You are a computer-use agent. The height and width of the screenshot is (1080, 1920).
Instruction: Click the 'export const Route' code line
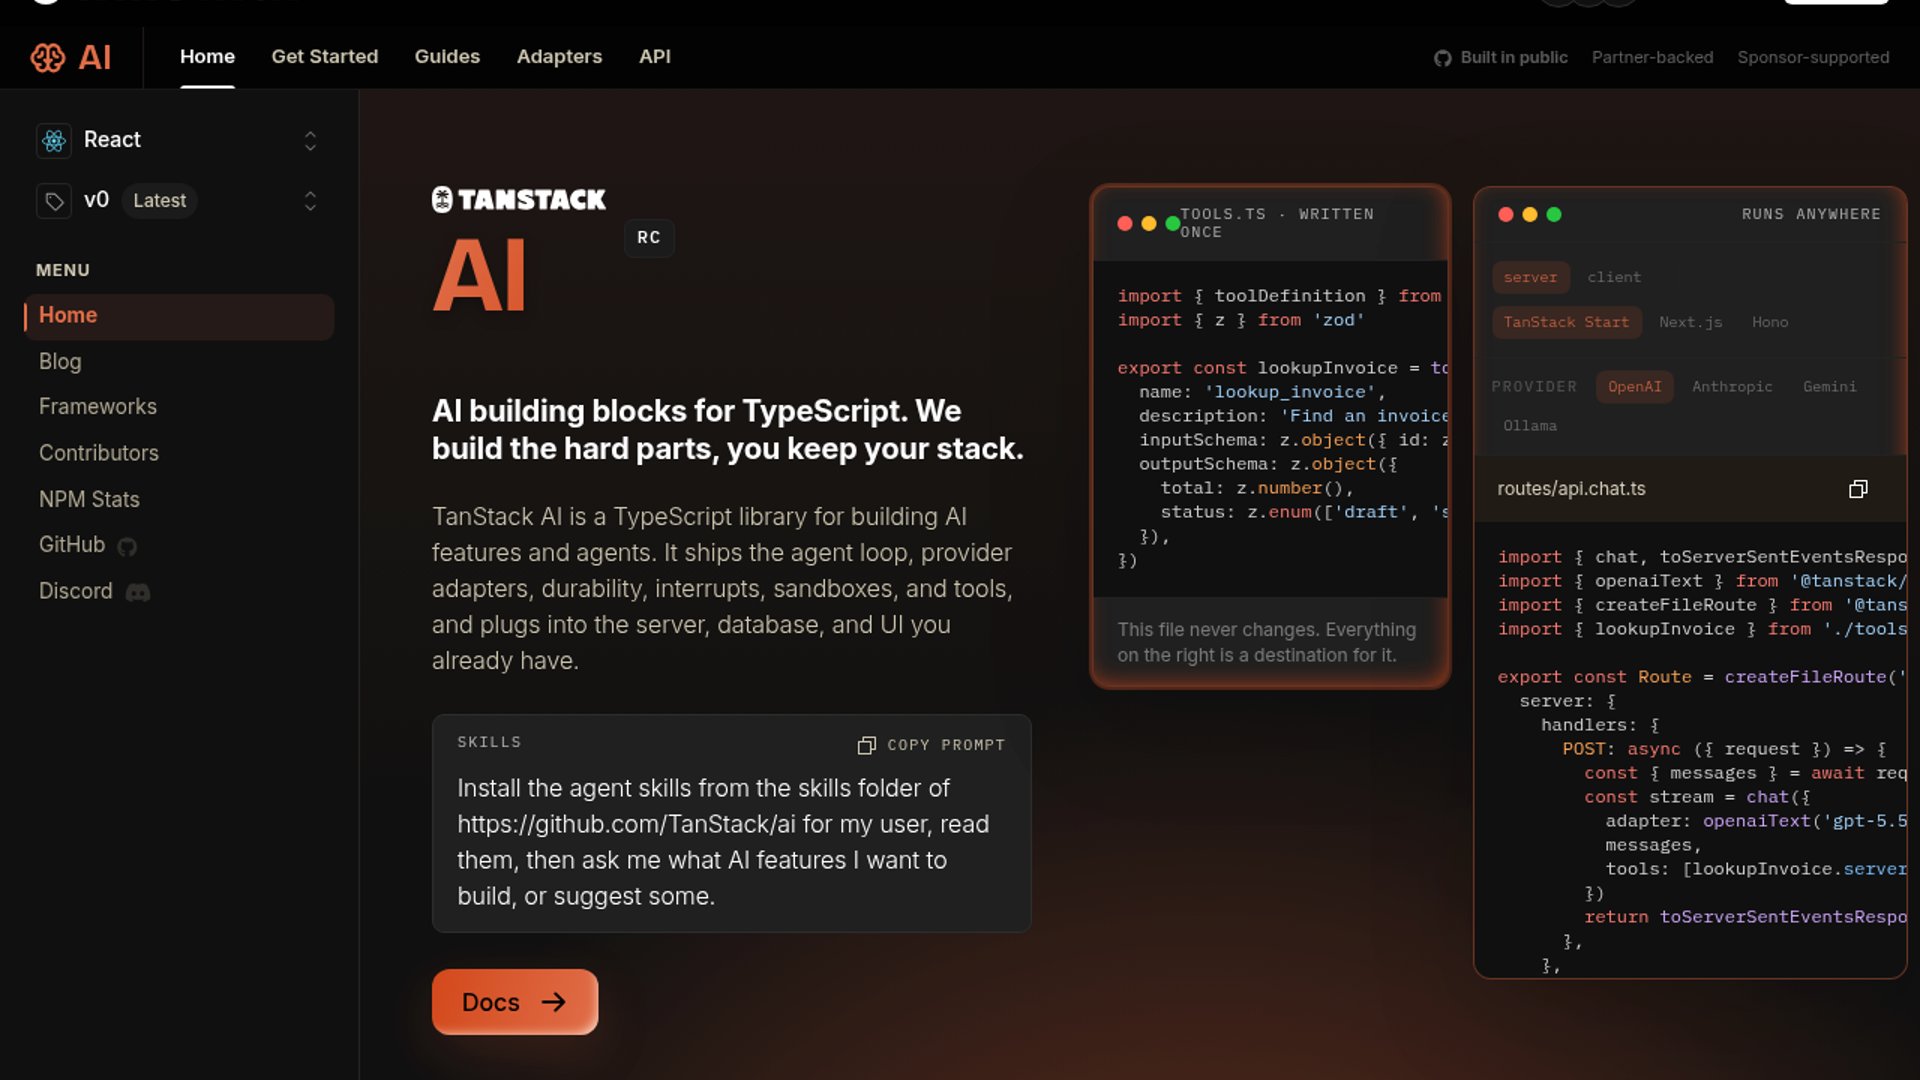(x=1702, y=677)
